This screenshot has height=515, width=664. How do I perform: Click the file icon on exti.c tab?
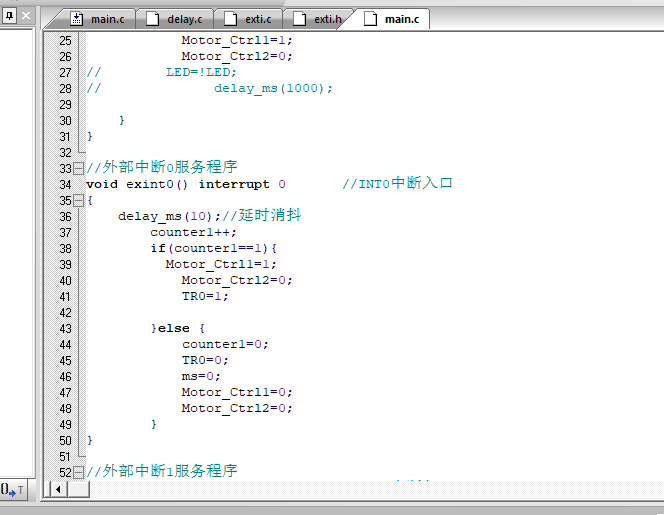point(230,19)
